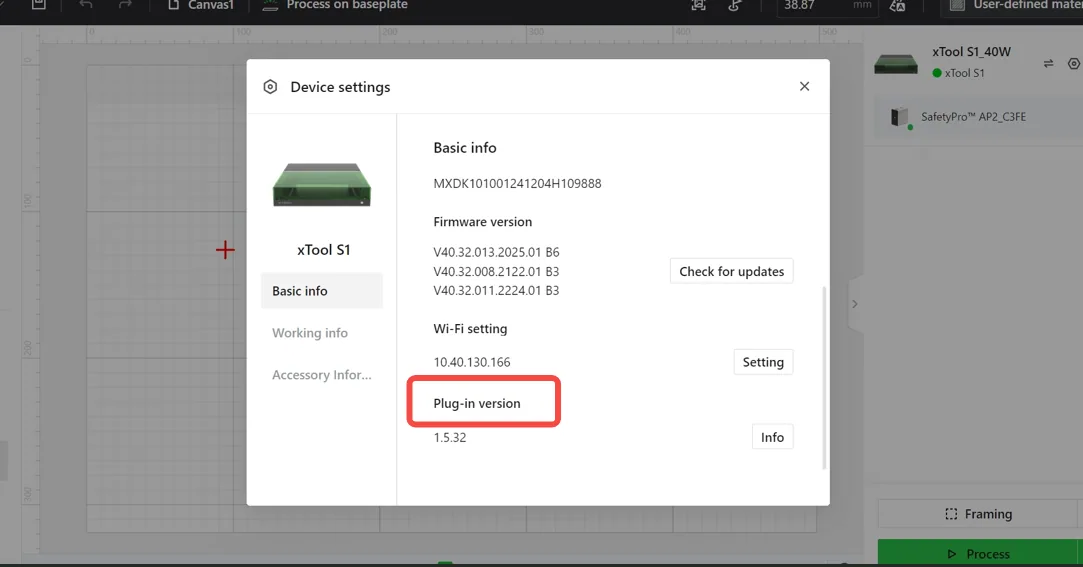This screenshot has height=567, width=1083.
Task: Collapse the right panel with chevron arrow
Action: [x=854, y=304]
